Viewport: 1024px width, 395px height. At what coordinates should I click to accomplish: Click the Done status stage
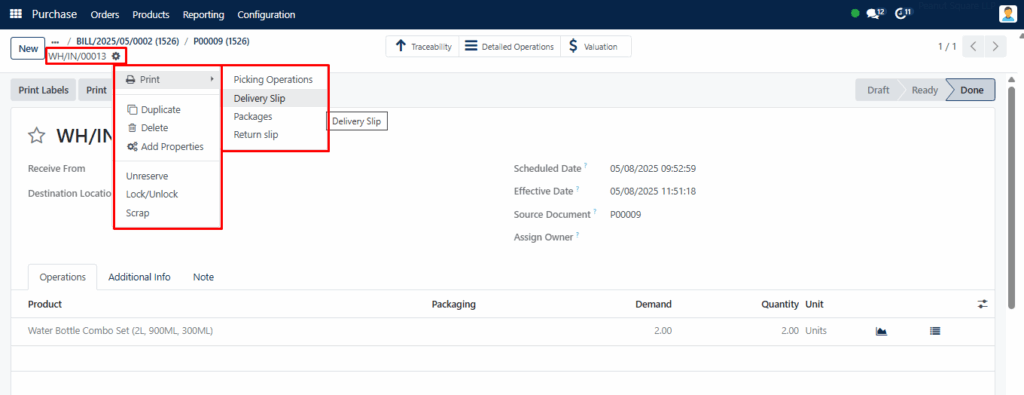tap(972, 90)
